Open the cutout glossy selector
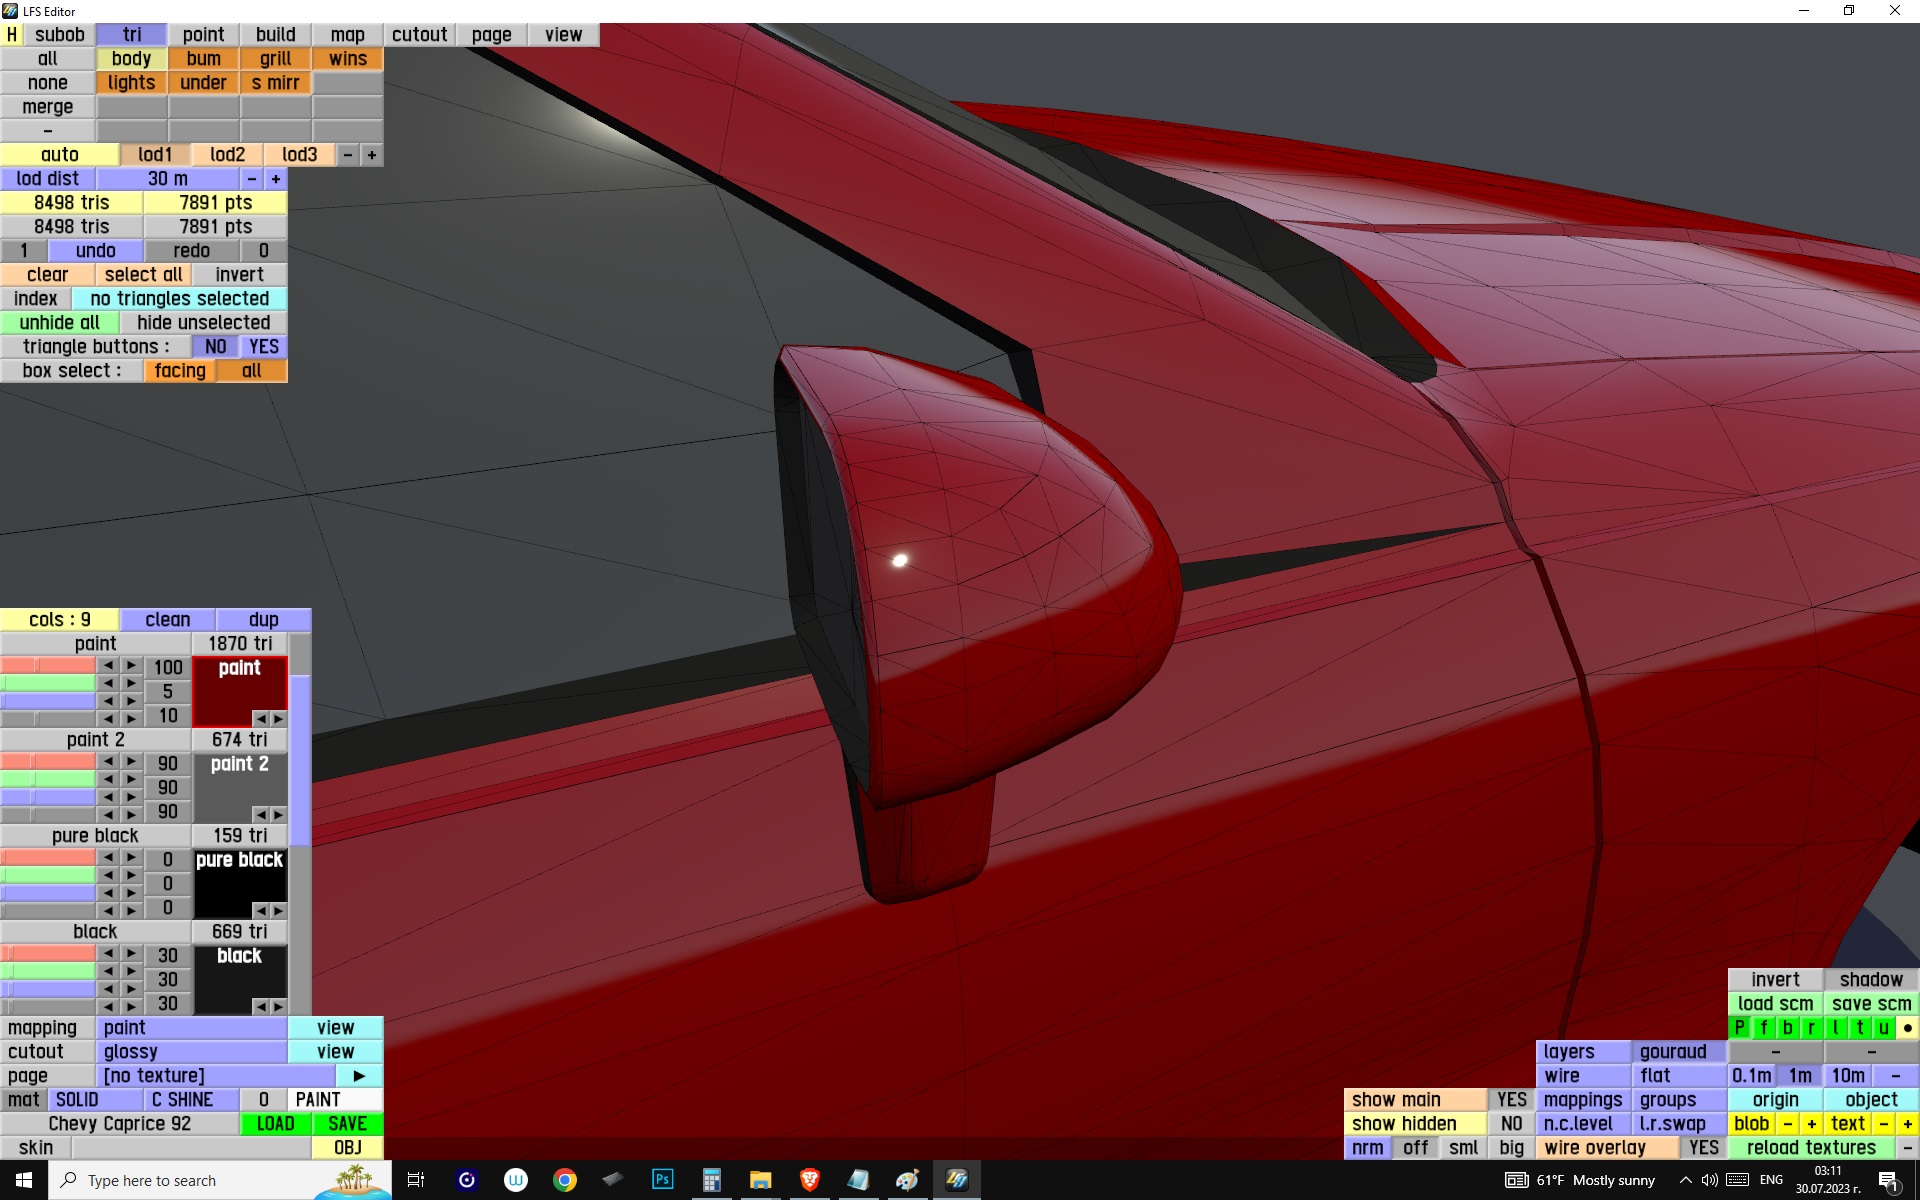1920x1200 pixels. coord(191,1052)
